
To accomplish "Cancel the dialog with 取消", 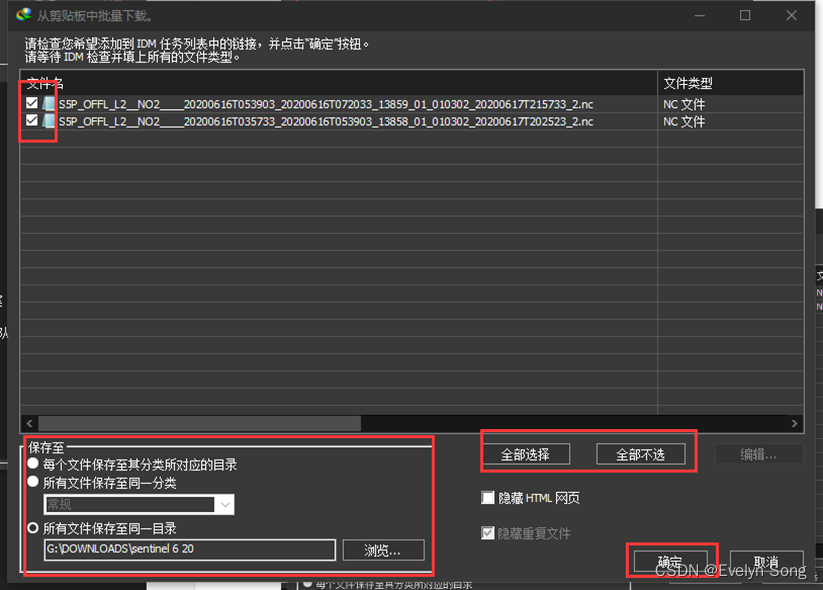I will tap(768, 560).
